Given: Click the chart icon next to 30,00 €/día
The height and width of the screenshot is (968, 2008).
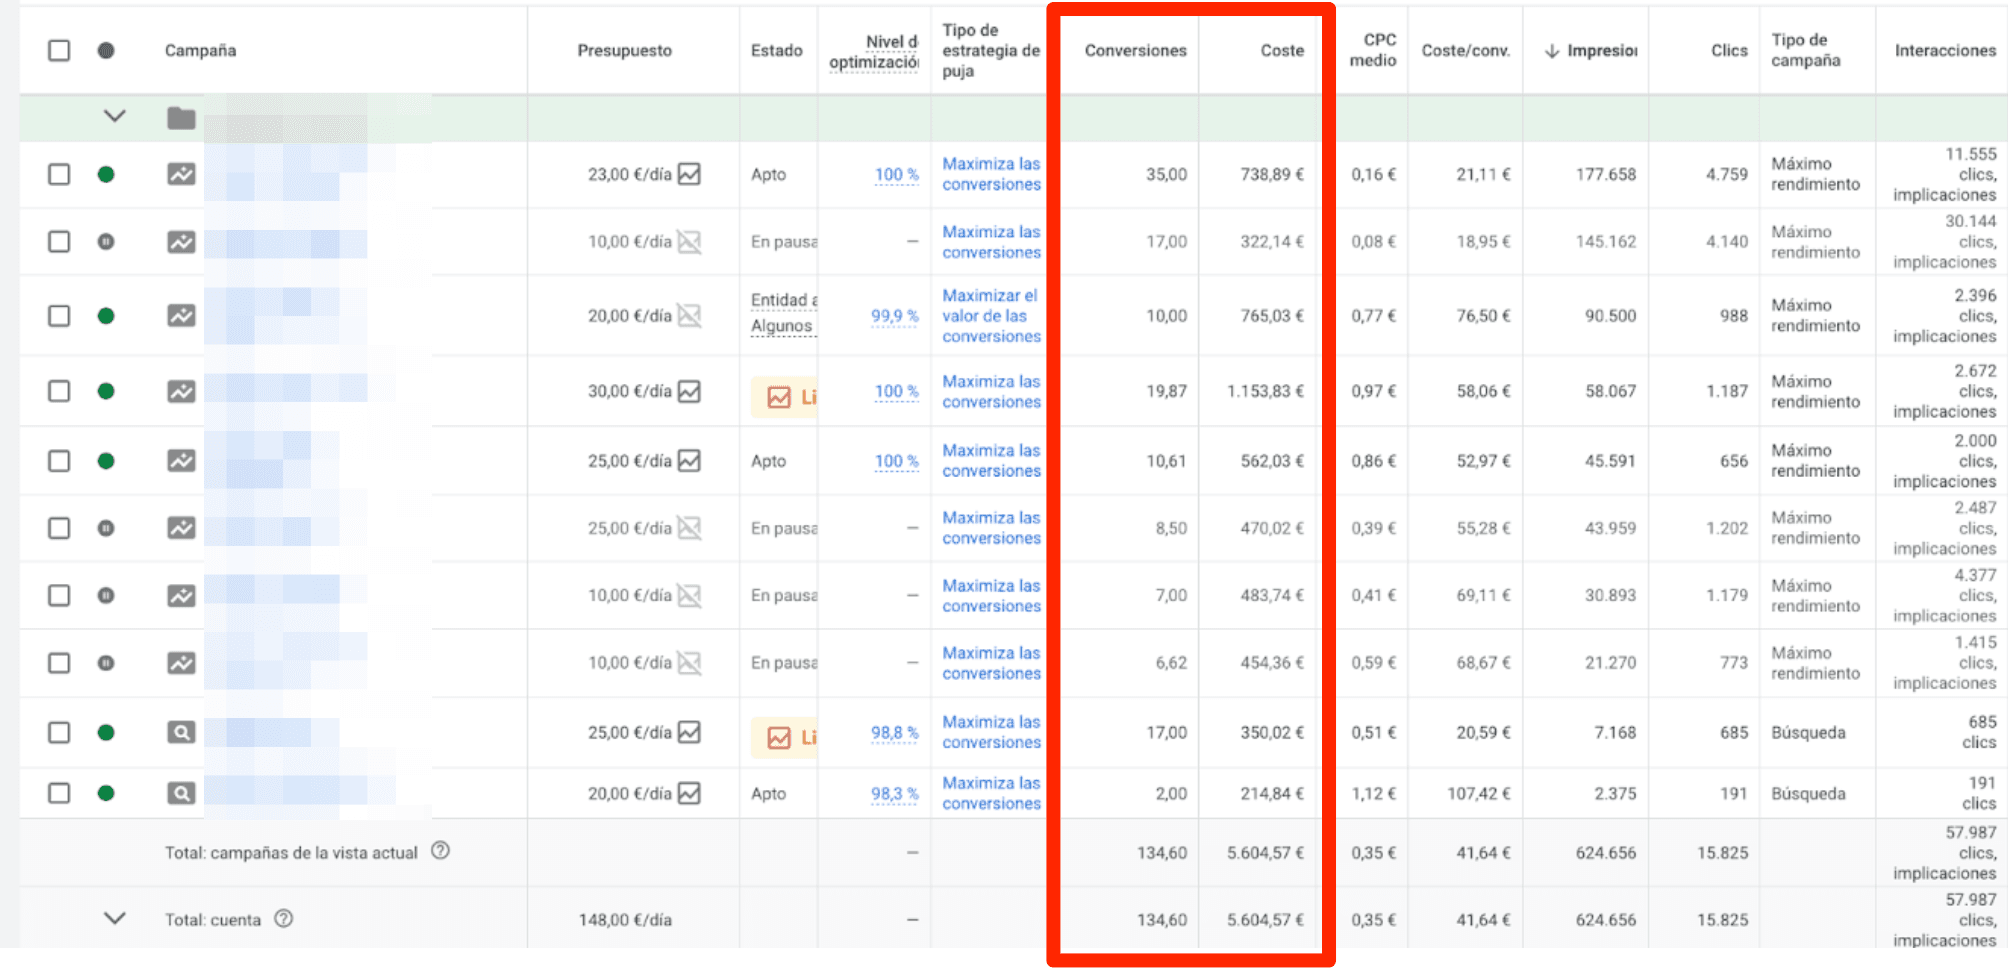Looking at the screenshot, I should coord(689,391).
